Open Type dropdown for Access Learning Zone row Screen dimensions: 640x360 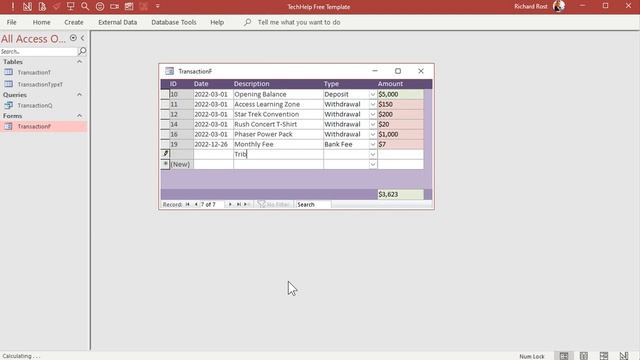click(x=372, y=104)
